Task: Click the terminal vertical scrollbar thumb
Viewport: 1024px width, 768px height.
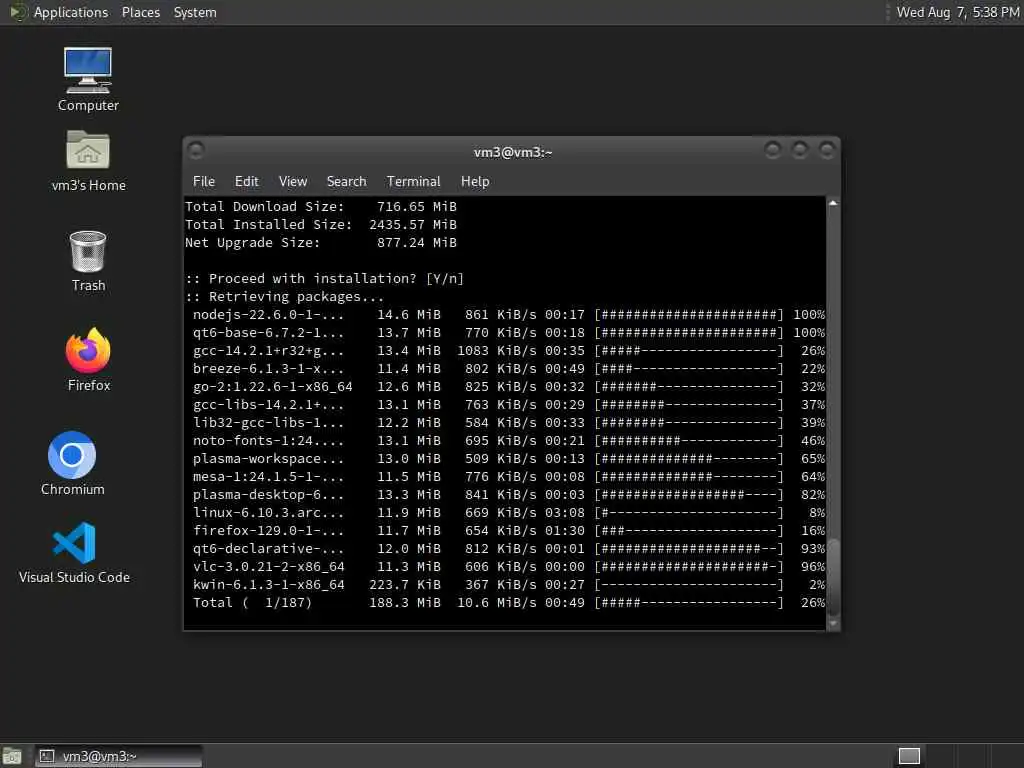Action: (833, 577)
